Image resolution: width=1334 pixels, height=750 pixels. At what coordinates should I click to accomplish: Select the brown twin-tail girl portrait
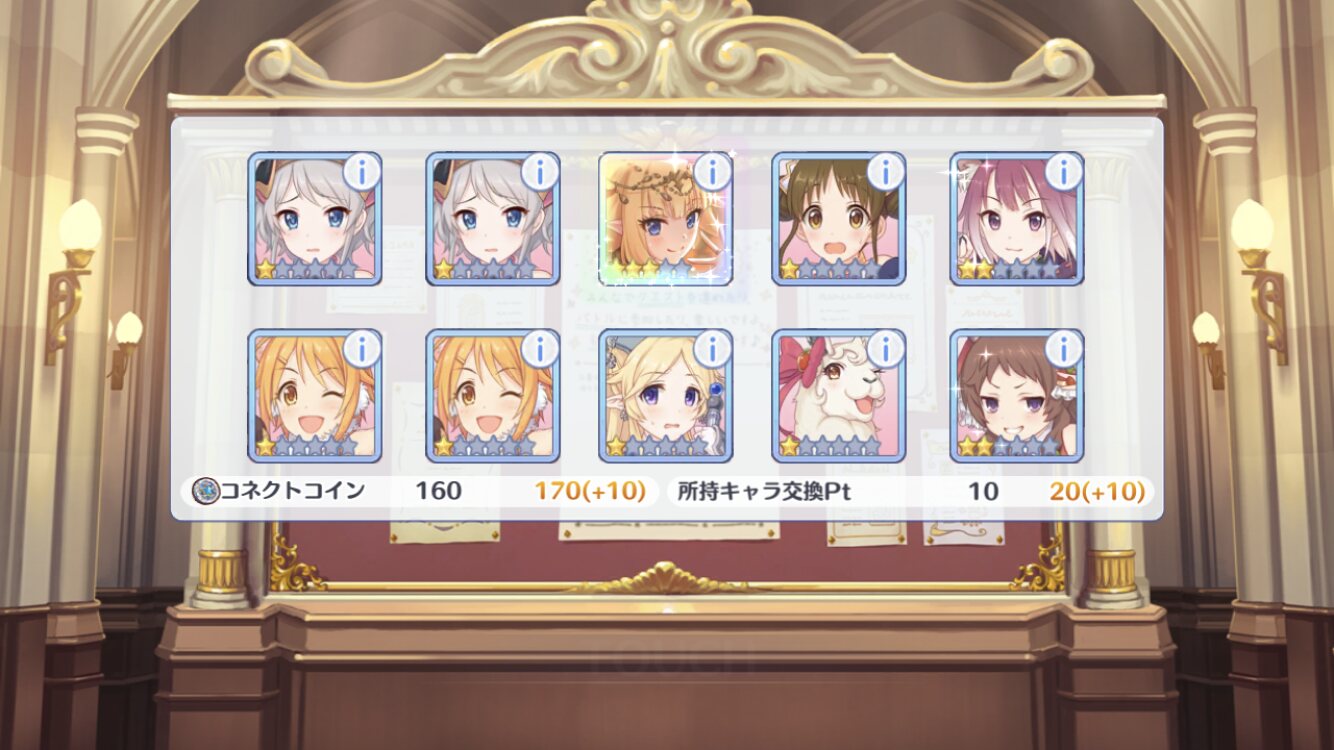(838, 219)
